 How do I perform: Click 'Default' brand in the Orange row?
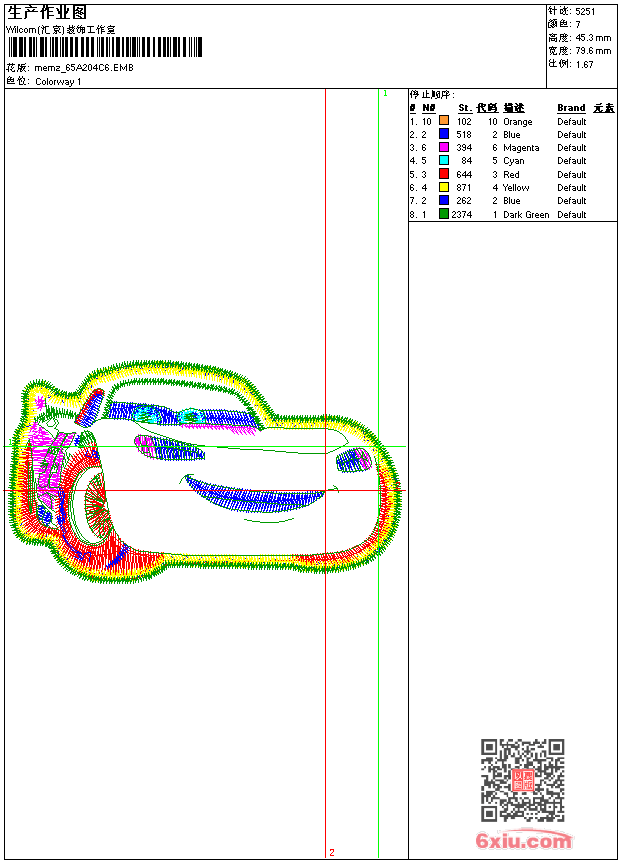point(572,122)
